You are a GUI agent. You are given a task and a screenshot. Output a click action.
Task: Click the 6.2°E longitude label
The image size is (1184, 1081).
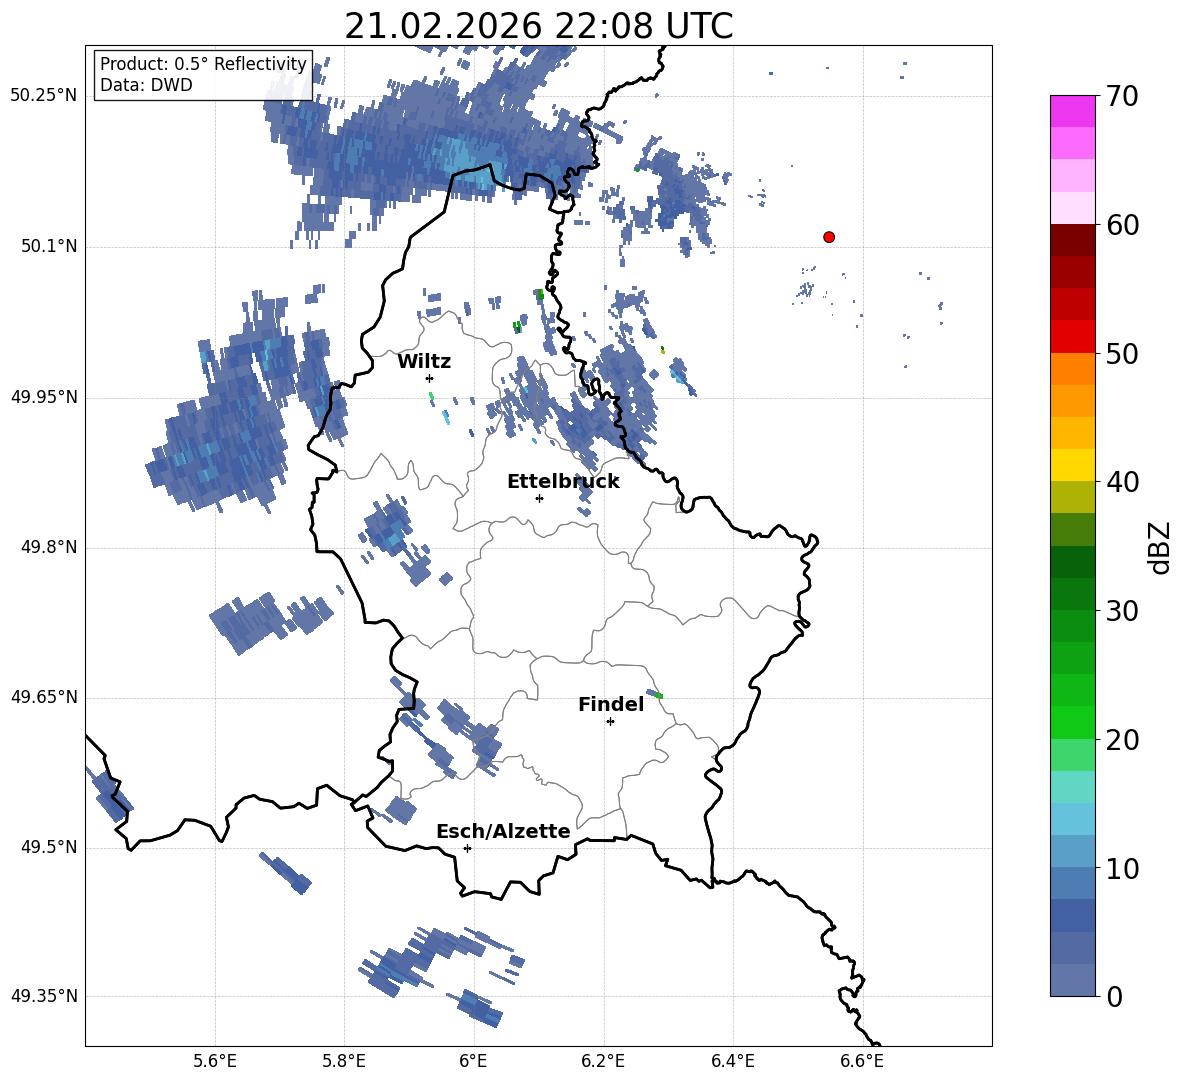coord(603,1061)
